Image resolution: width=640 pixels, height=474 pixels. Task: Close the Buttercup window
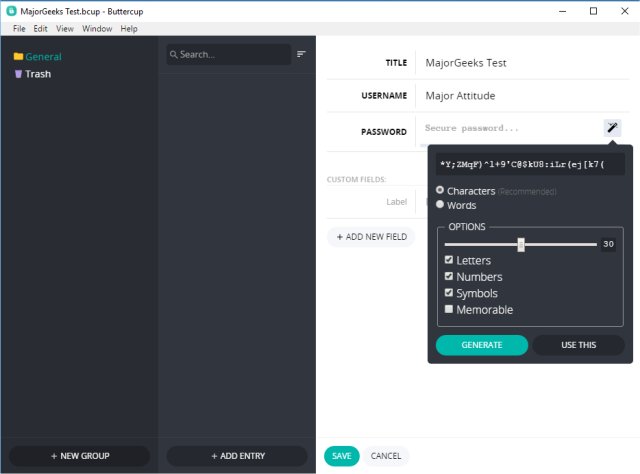pyautogui.click(x=624, y=11)
